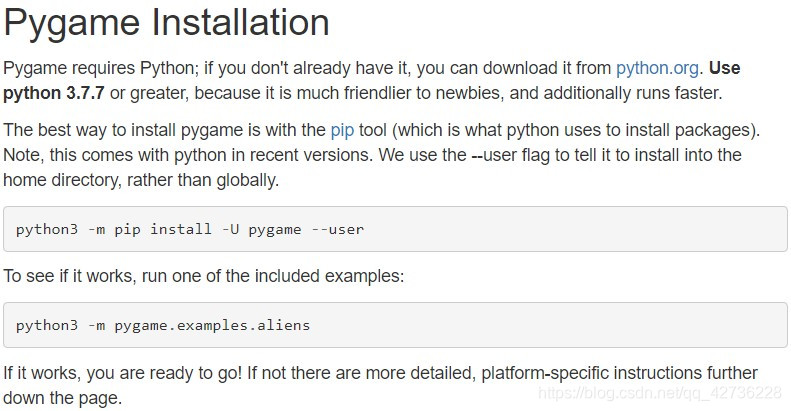Screen dimensions: 791x411
Task: Click the bold 'python 3.7.7' text
Action: coord(54,93)
